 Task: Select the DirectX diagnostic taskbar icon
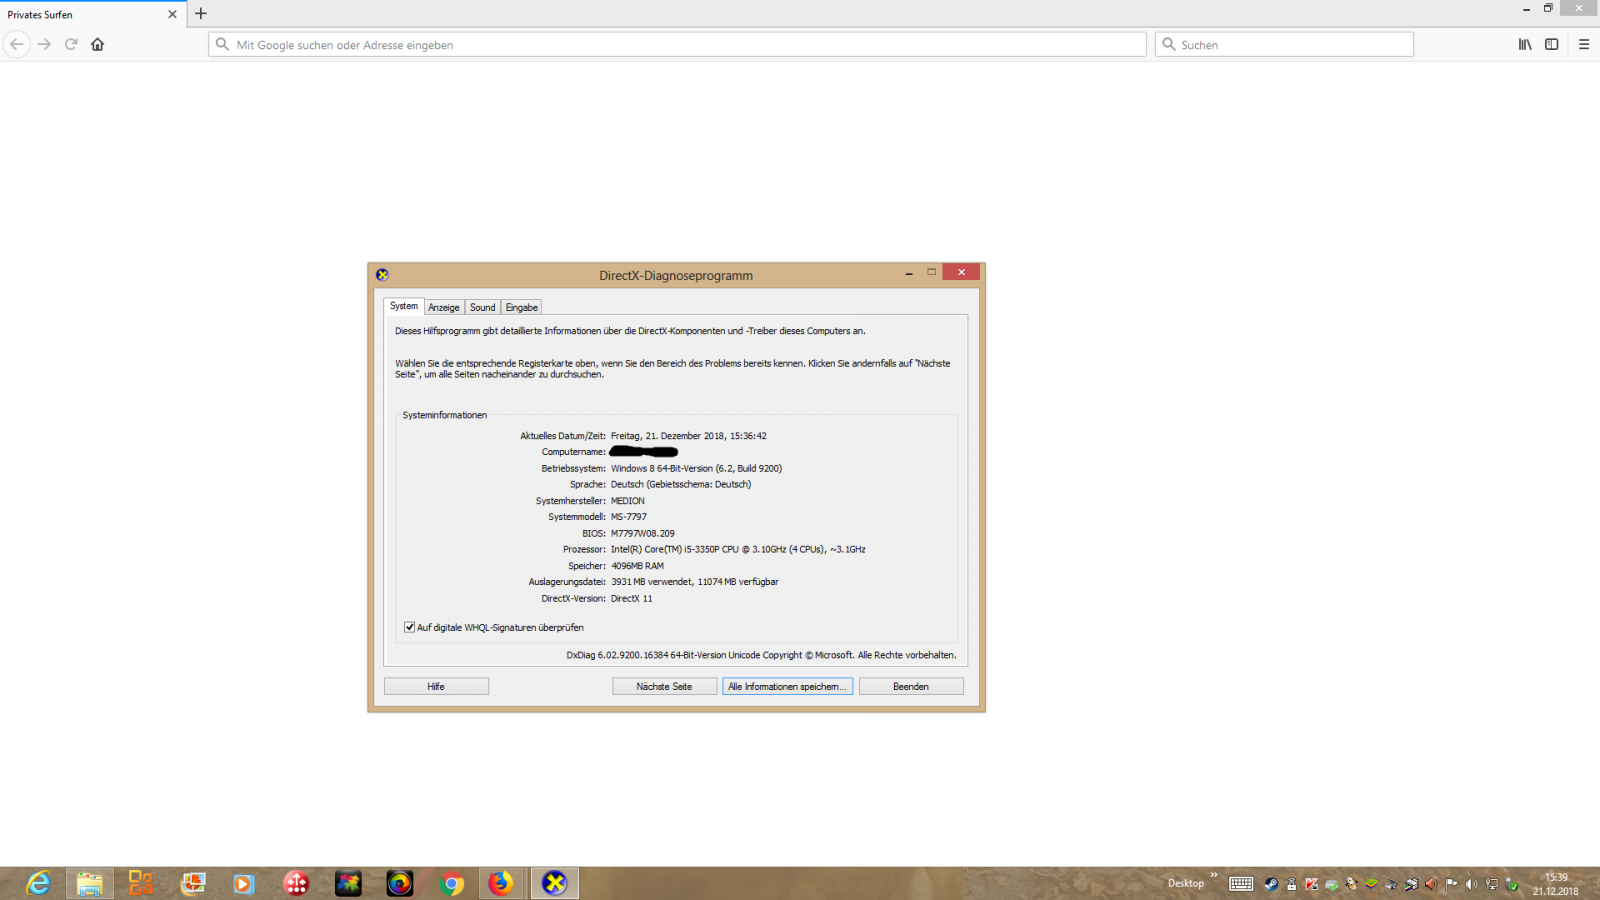tap(554, 883)
